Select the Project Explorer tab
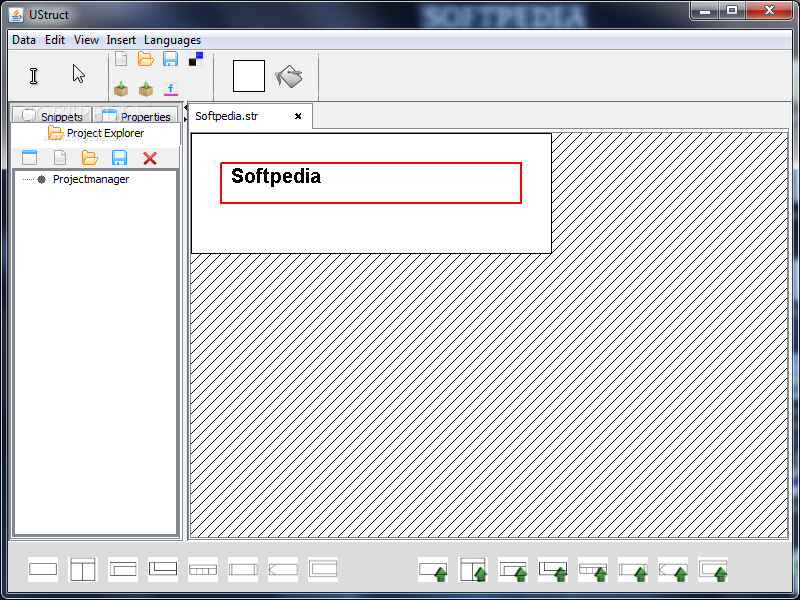The height and width of the screenshot is (600, 800). click(96, 133)
